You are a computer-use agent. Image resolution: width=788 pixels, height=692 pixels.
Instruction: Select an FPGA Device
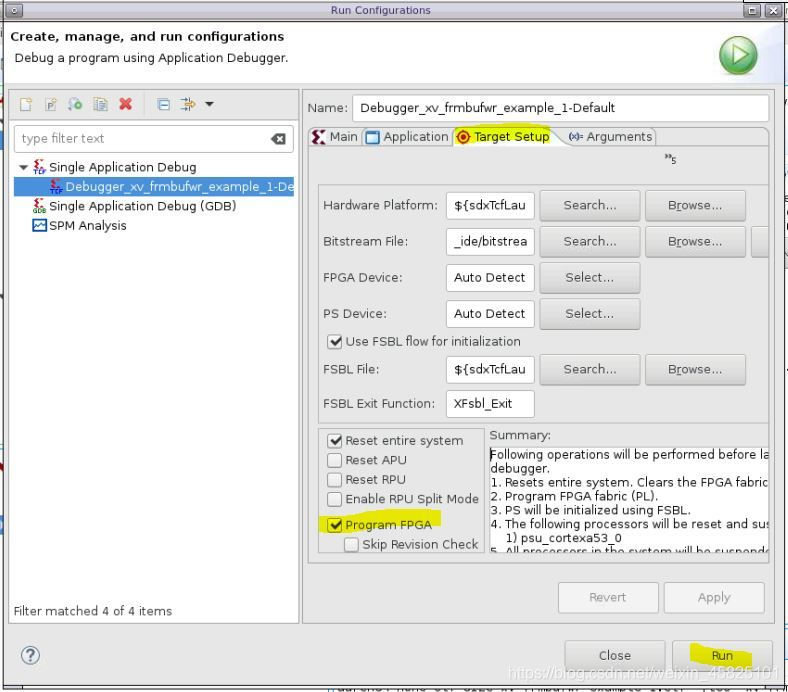pyautogui.click(x=589, y=278)
